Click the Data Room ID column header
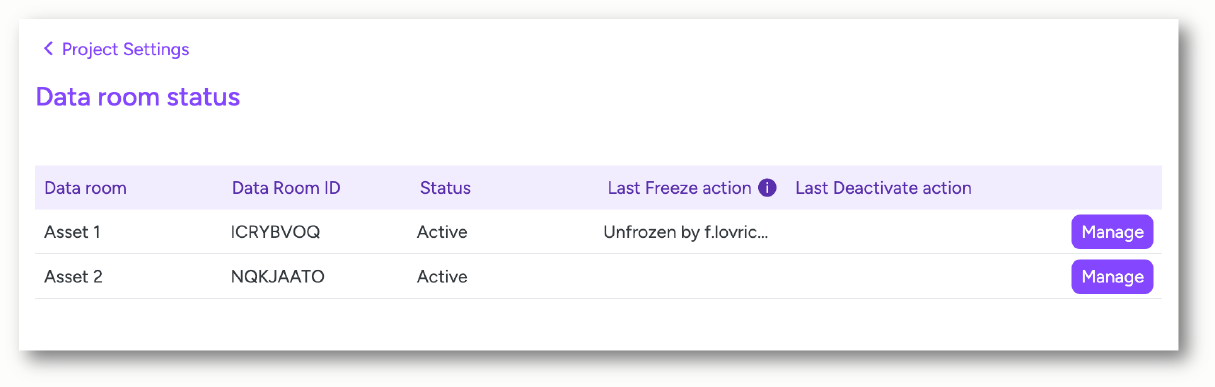Viewport: 1215px width, 387px height. pos(286,188)
